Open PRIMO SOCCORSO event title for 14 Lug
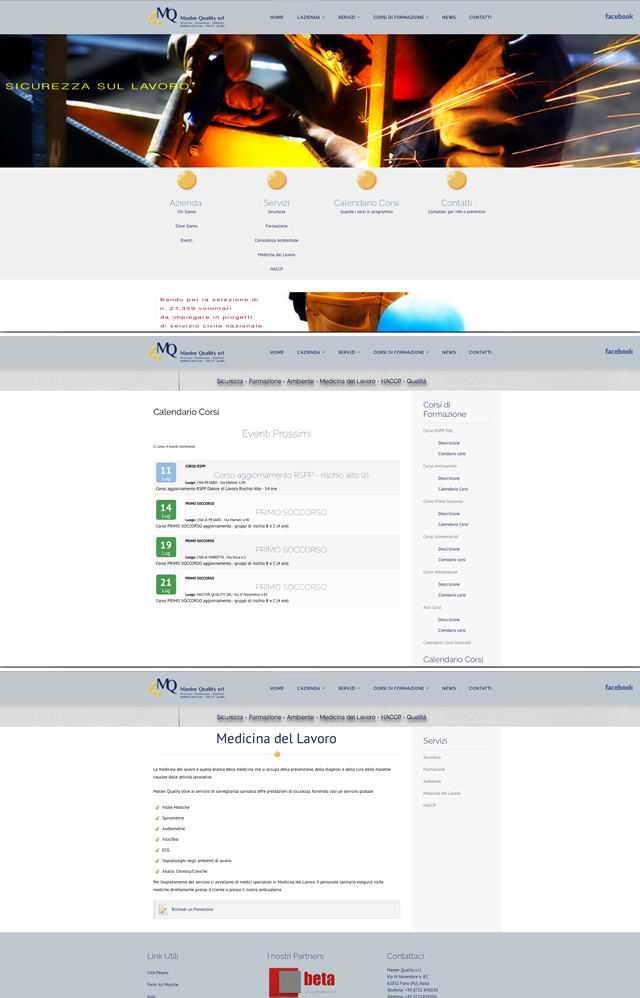Screen dimensions: 640x998 pos(291,512)
